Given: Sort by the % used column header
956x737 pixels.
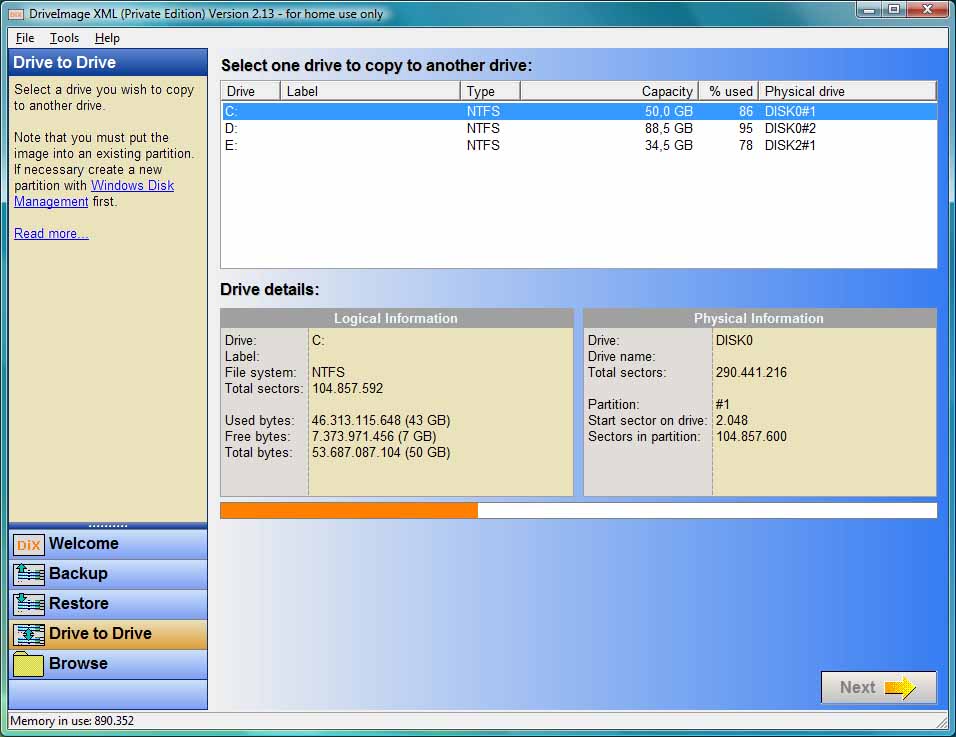Looking at the screenshot, I should point(728,91).
